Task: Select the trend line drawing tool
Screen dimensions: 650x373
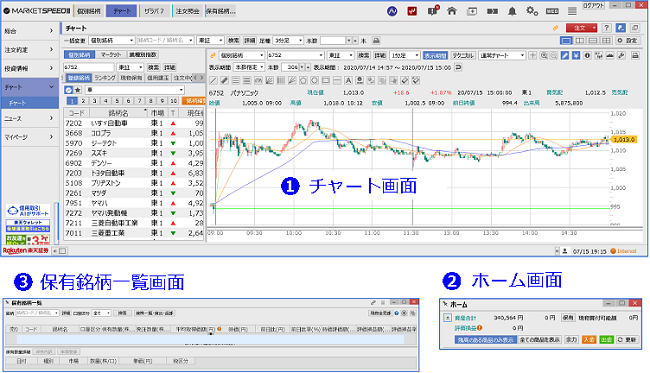Action: tap(213, 80)
